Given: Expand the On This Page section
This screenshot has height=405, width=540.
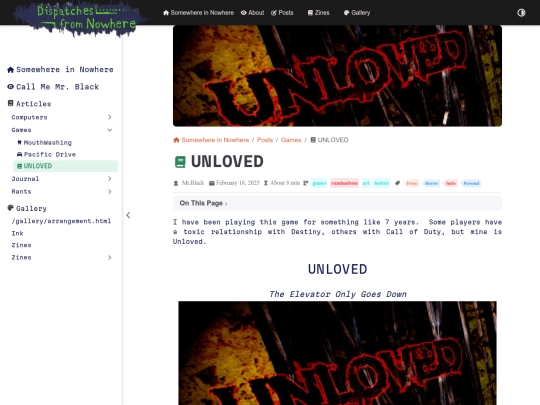Looking at the screenshot, I should coord(337,203).
